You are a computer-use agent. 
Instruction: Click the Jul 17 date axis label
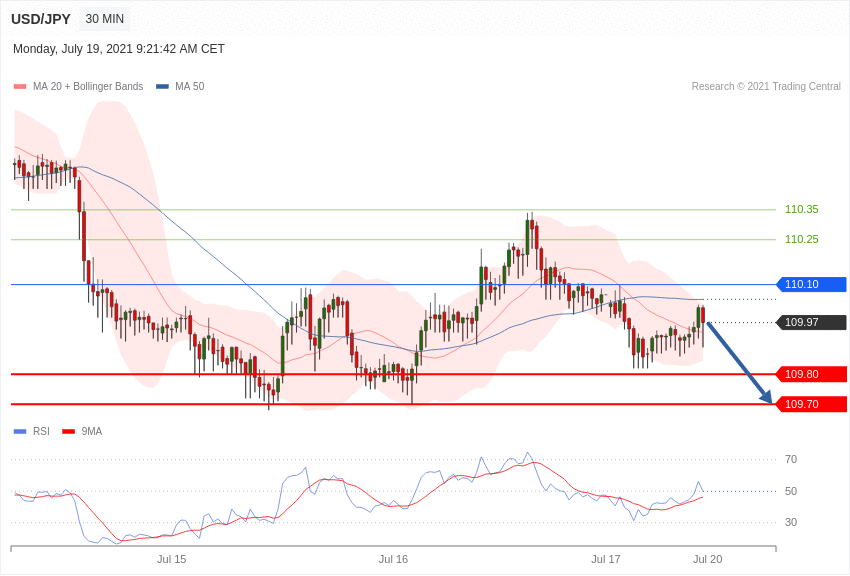[606, 559]
